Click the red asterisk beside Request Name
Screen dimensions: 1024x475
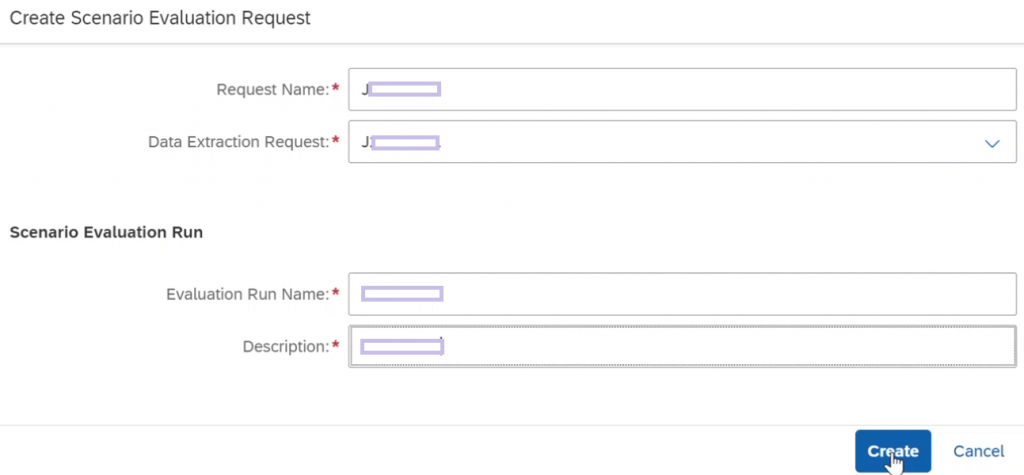tap(336, 88)
